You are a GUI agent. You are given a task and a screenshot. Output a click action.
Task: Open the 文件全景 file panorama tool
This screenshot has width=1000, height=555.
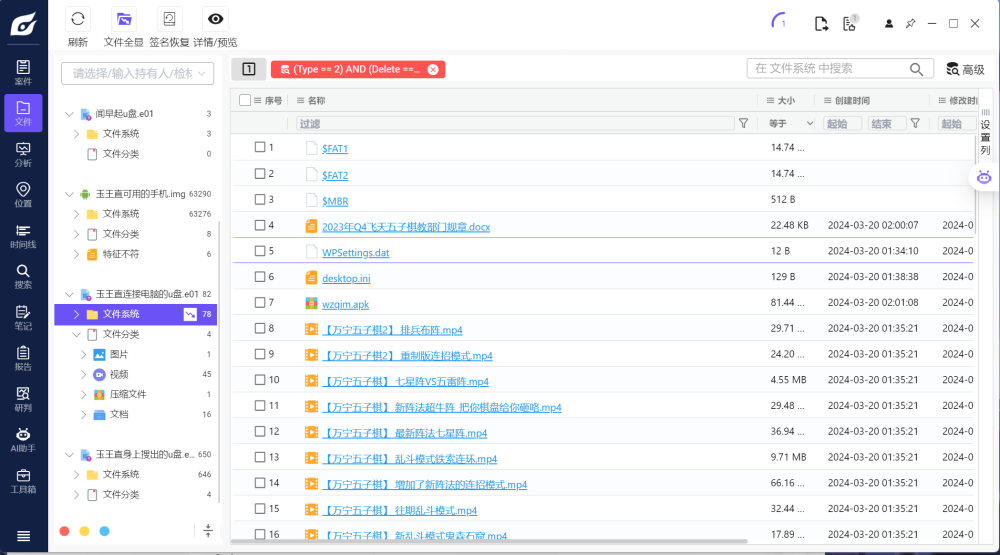pyautogui.click(x=124, y=20)
